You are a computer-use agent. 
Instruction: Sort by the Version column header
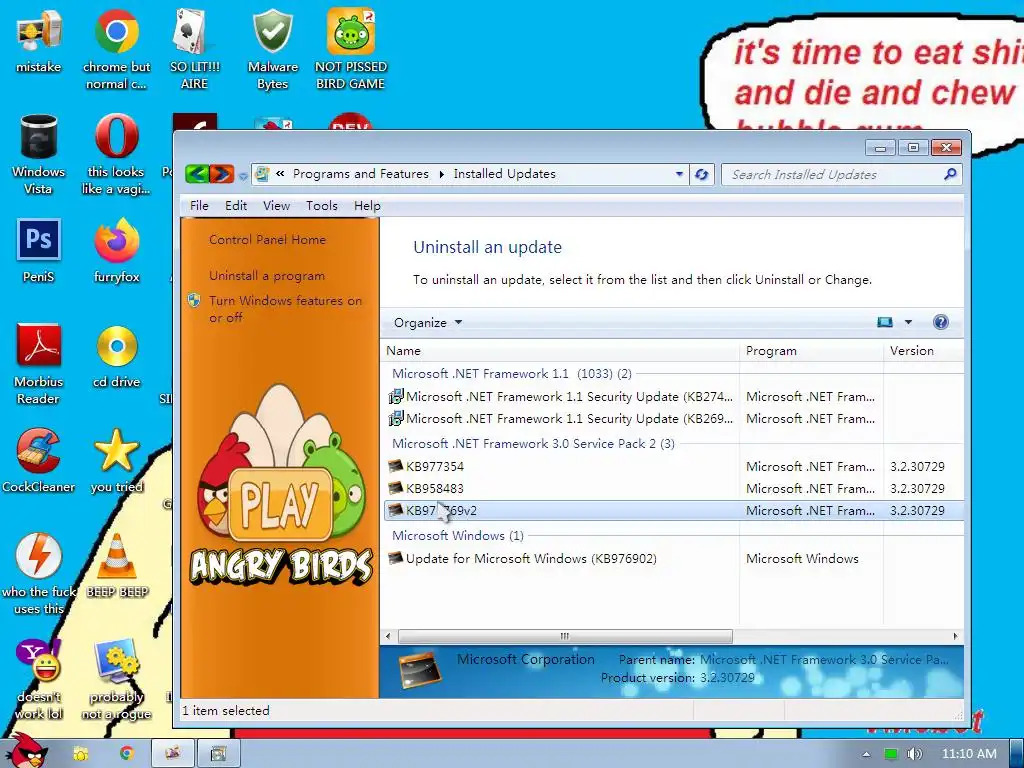(x=923, y=351)
